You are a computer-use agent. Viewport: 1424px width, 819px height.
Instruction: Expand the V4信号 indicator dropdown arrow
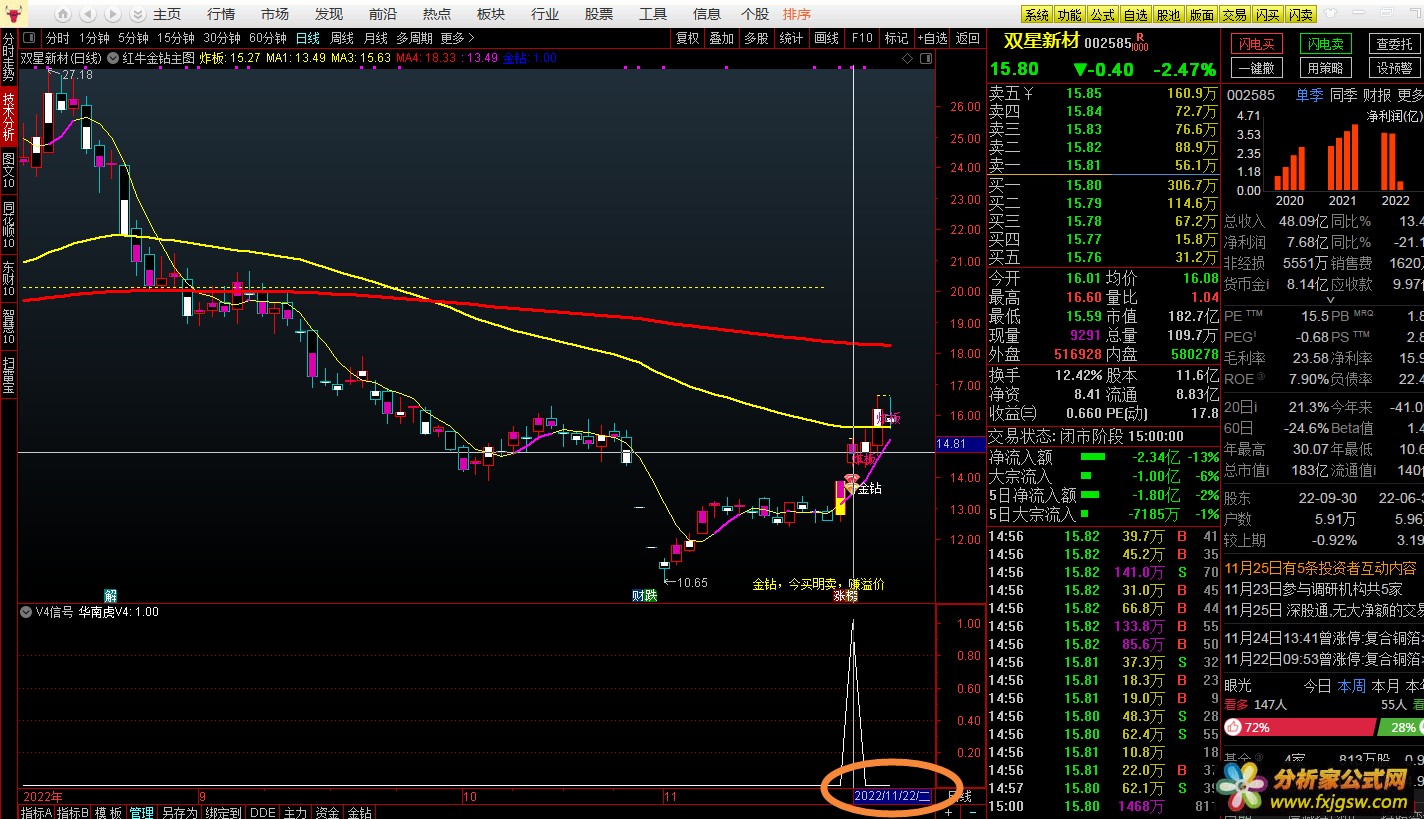25,612
